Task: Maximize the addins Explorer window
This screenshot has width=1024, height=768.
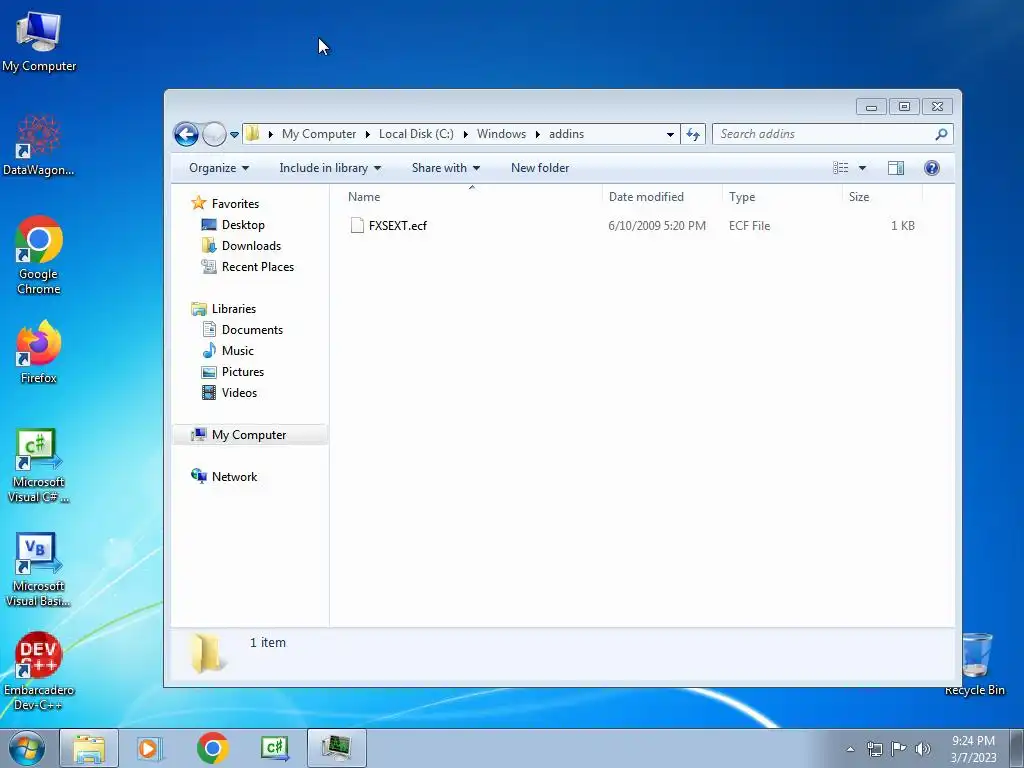Action: pos(904,106)
